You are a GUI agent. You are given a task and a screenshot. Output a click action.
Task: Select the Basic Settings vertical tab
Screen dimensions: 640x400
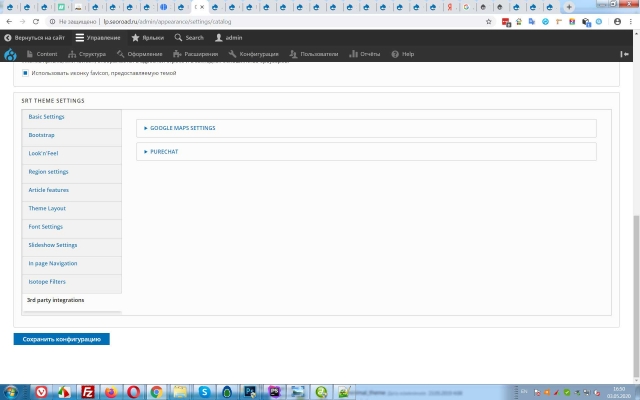pos(46,117)
